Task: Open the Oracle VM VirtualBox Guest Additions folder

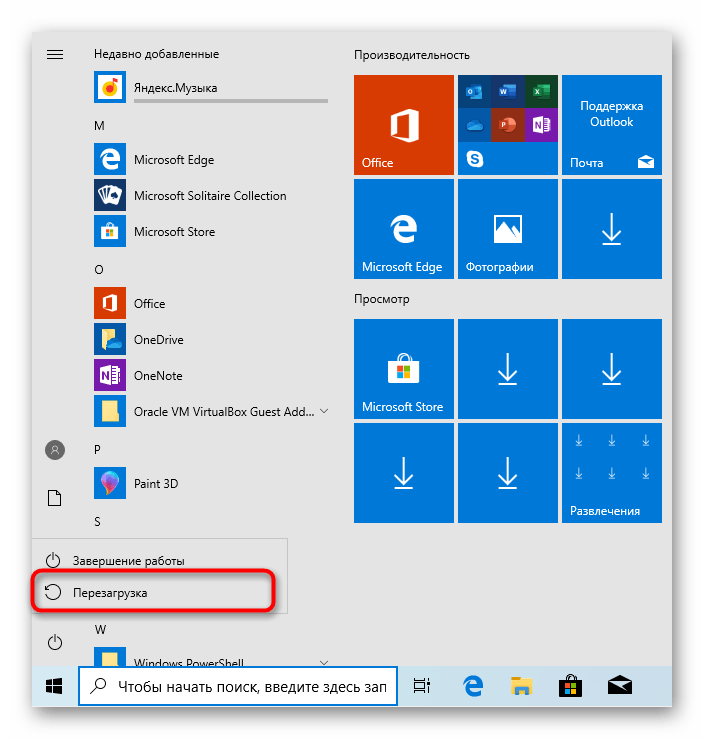Action: 211,411
